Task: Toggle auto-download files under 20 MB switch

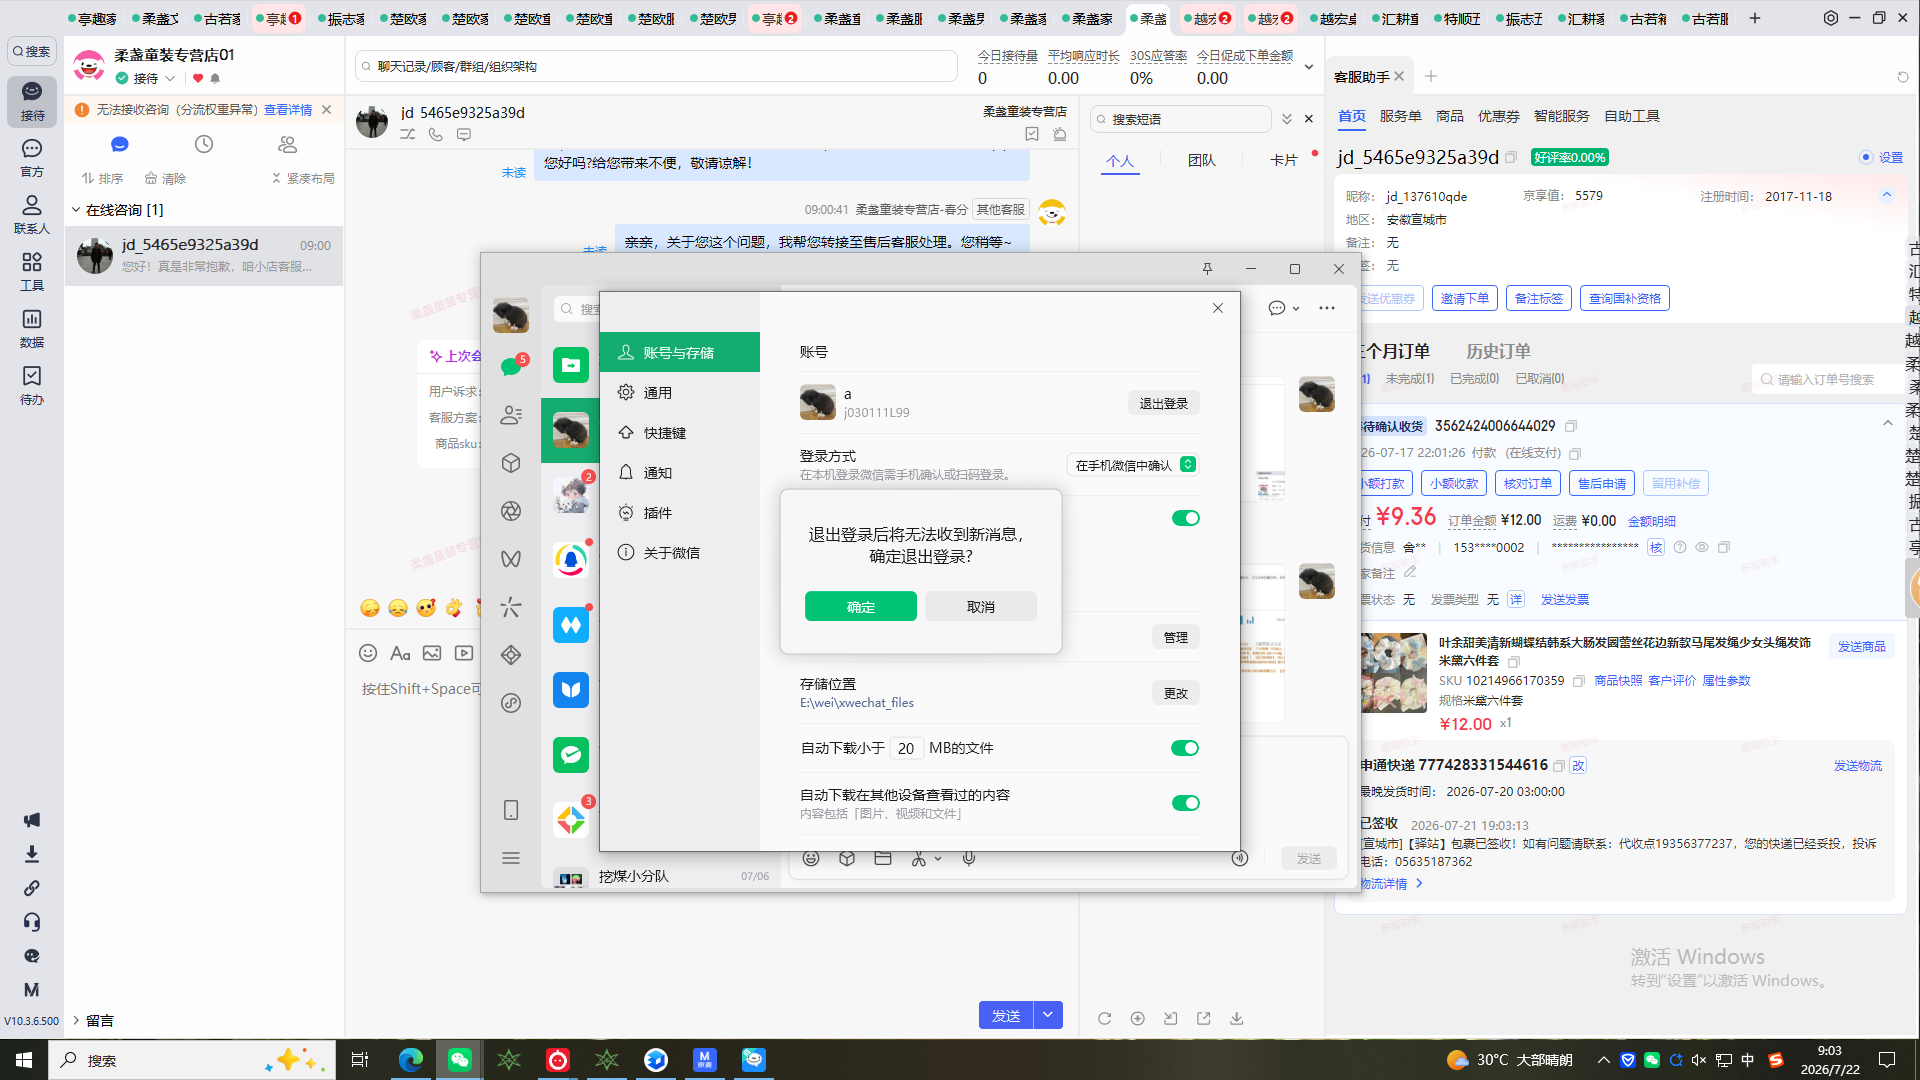Action: [1185, 748]
